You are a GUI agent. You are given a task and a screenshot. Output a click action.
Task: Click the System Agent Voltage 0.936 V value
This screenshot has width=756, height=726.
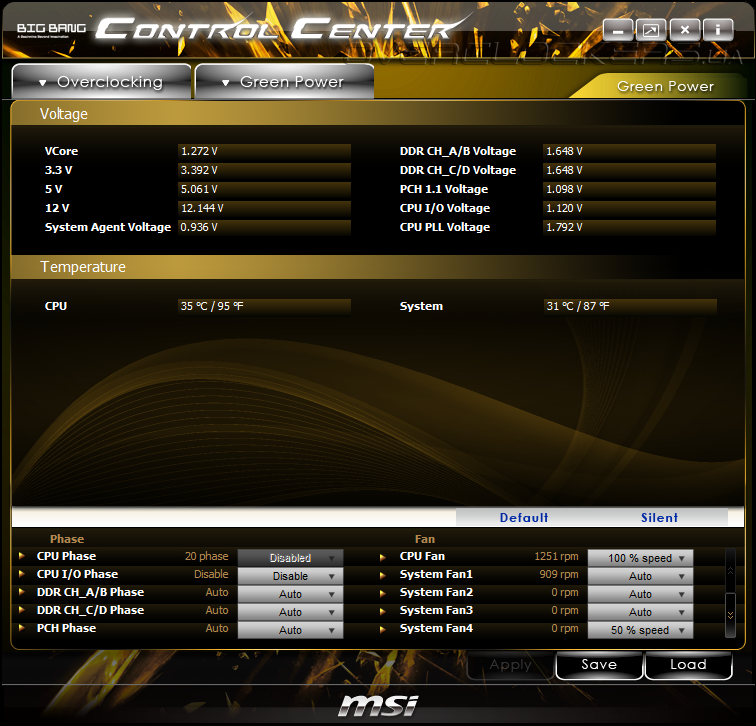(264, 227)
